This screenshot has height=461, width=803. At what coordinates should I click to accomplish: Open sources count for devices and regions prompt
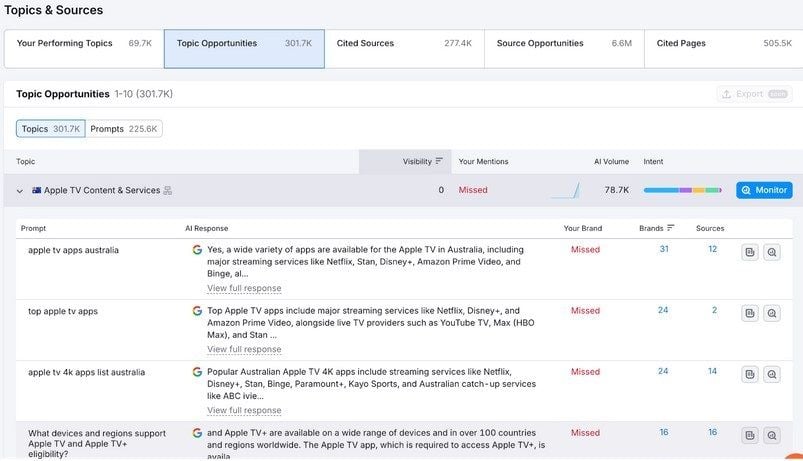(712, 432)
